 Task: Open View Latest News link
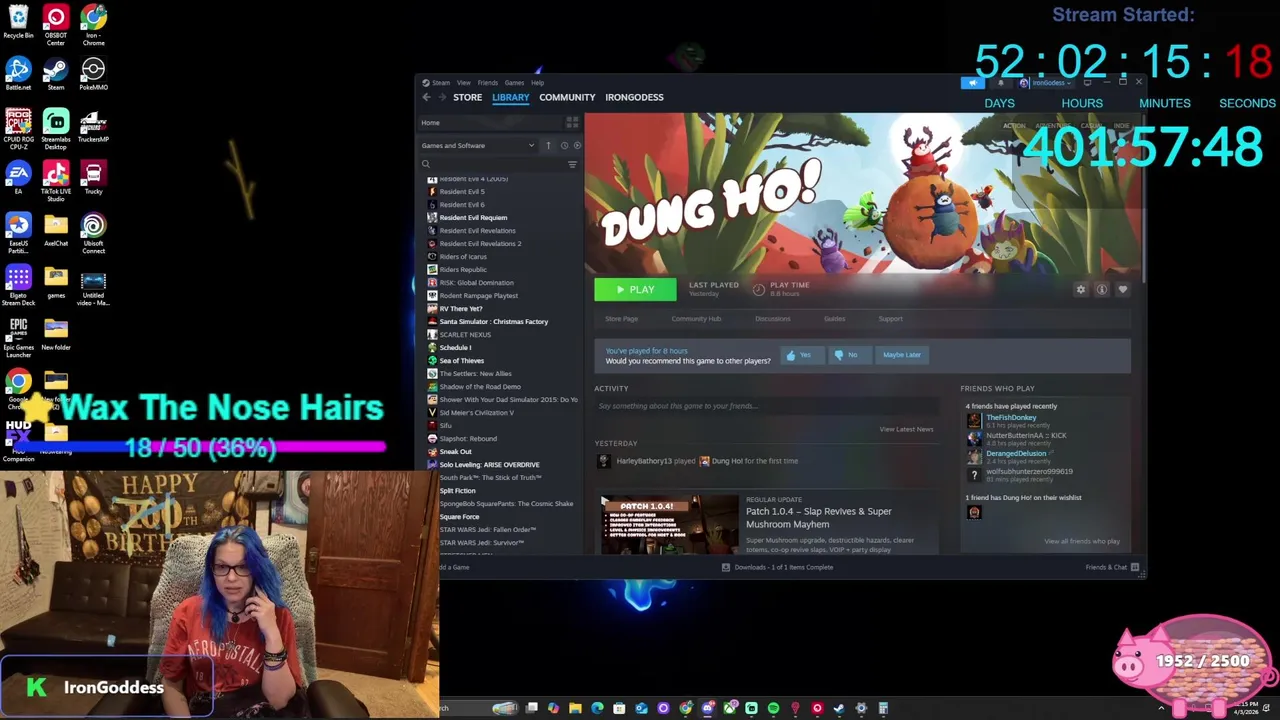click(x=906, y=429)
